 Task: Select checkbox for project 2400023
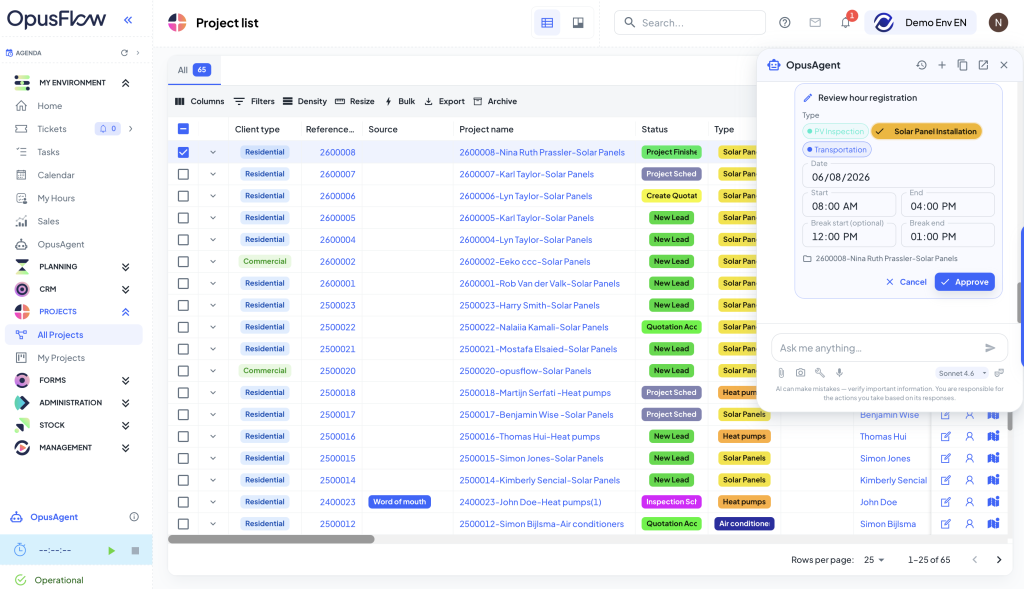(184, 502)
